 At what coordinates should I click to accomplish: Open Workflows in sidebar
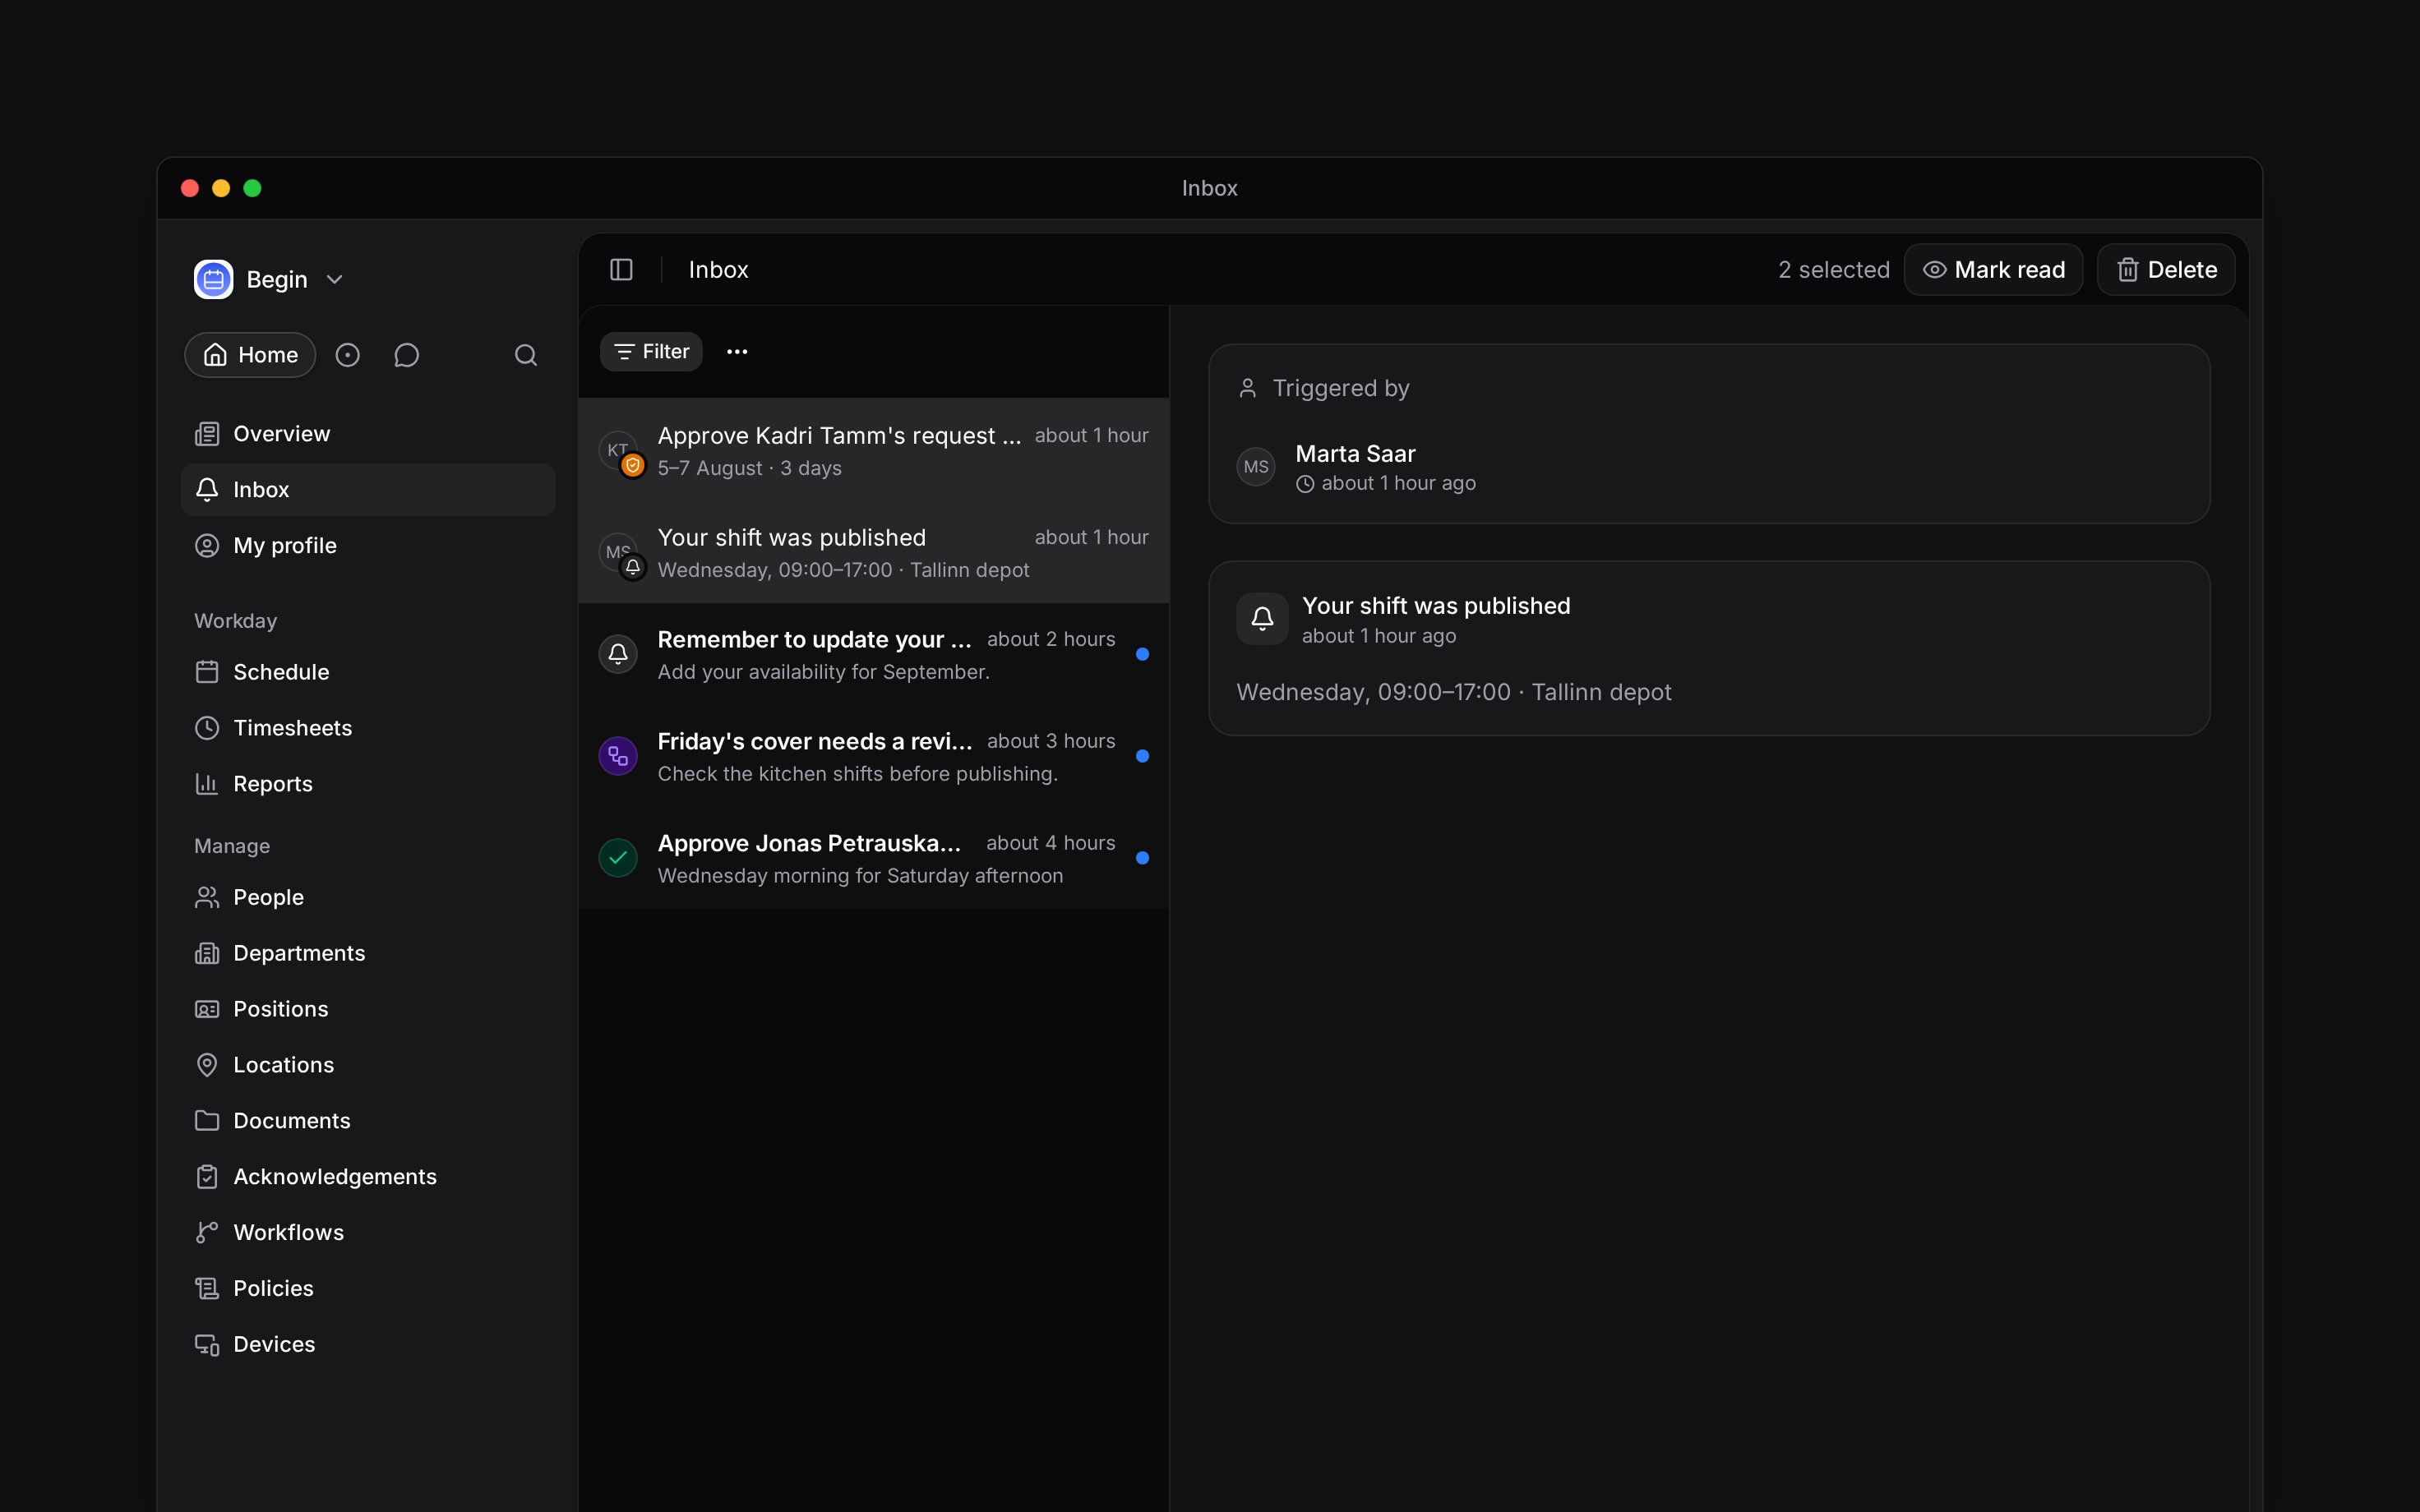click(368, 1233)
